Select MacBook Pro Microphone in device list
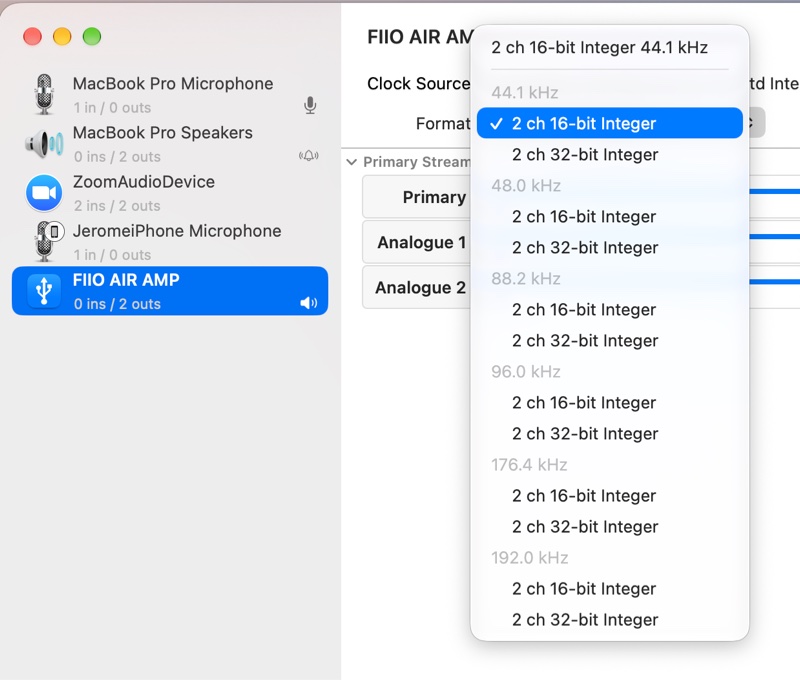 click(x=170, y=94)
